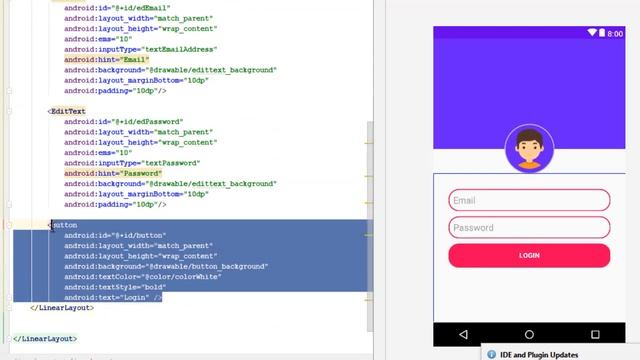
Task: Click android:background="@drawable/button_background" line
Action: 166,267
